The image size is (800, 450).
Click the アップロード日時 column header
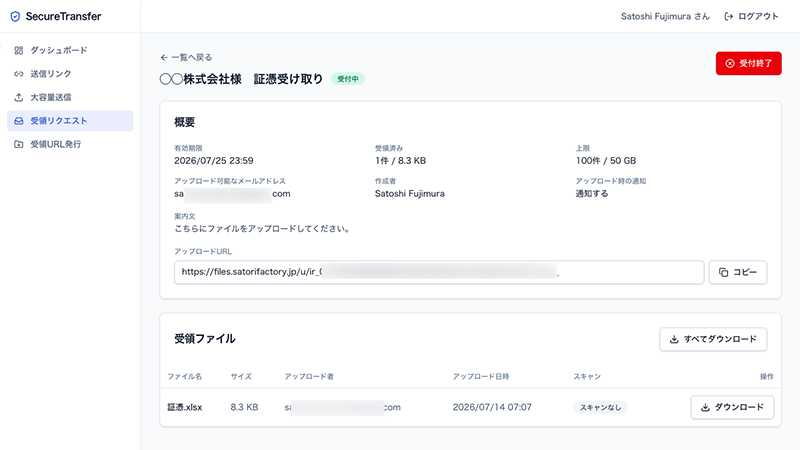[x=481, y=377]
